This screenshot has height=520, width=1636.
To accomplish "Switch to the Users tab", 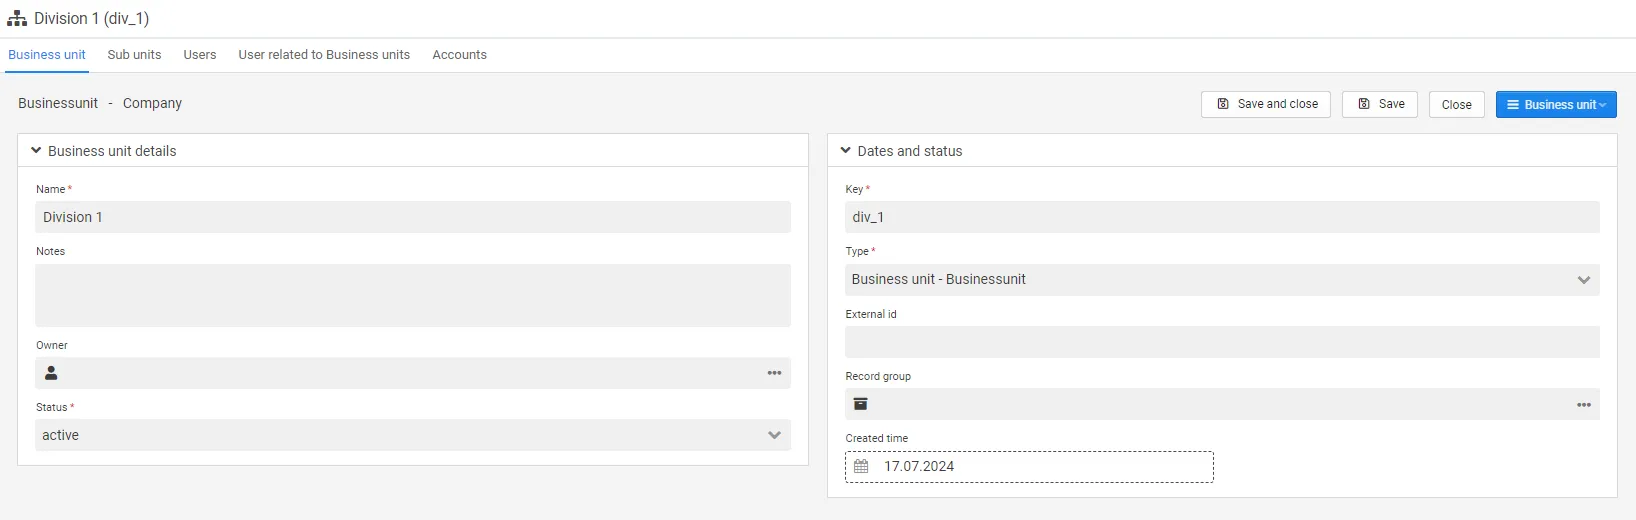I will 200,55.
